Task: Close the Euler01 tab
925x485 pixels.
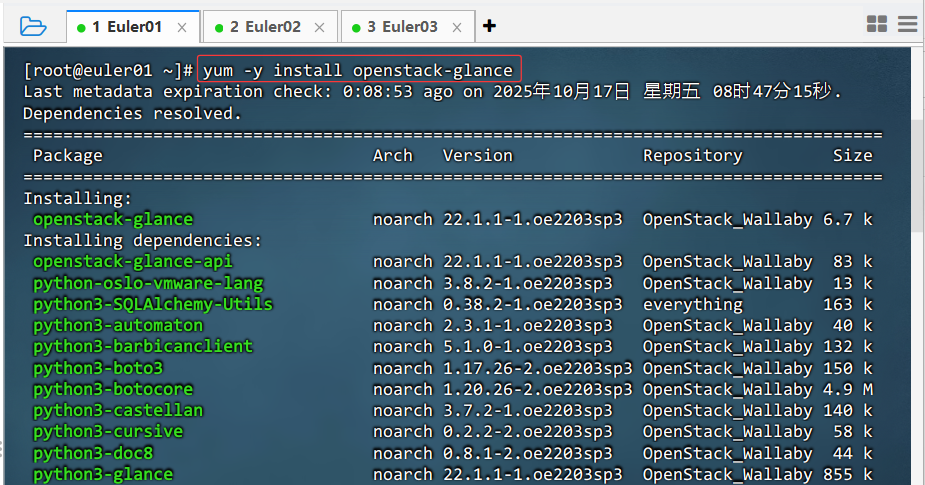Action: tap(182, 28)
